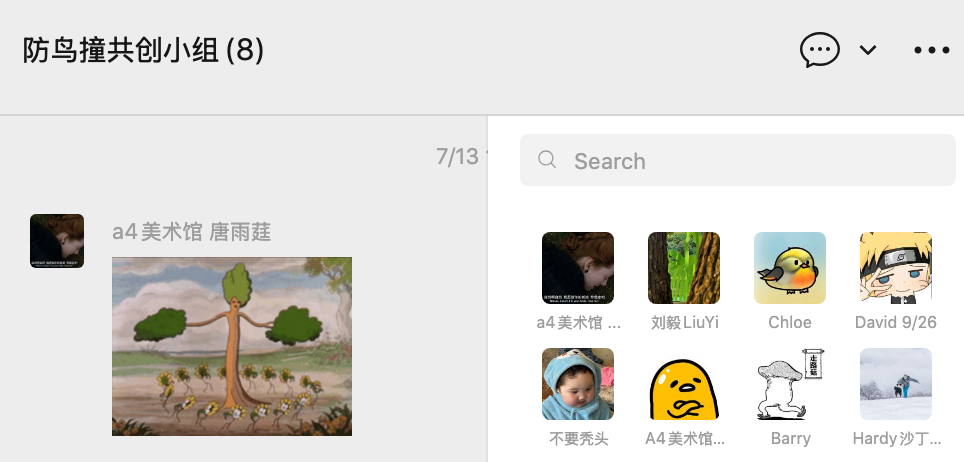Open the dancing tree image message

click(232, 346)
